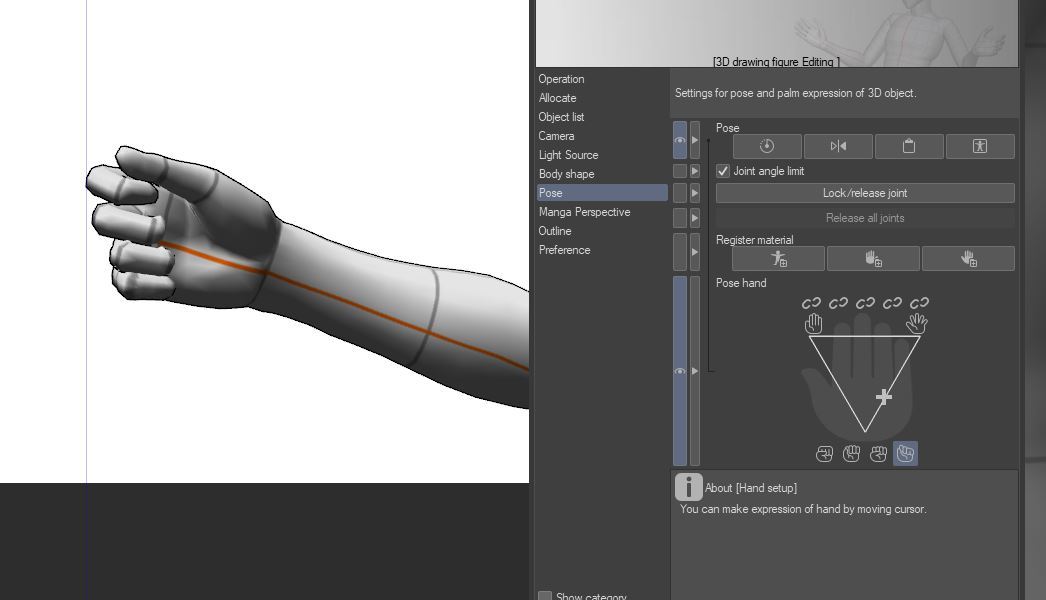
Task: Select the highlighted fourth fist preset icon
Action: (905, 454)
